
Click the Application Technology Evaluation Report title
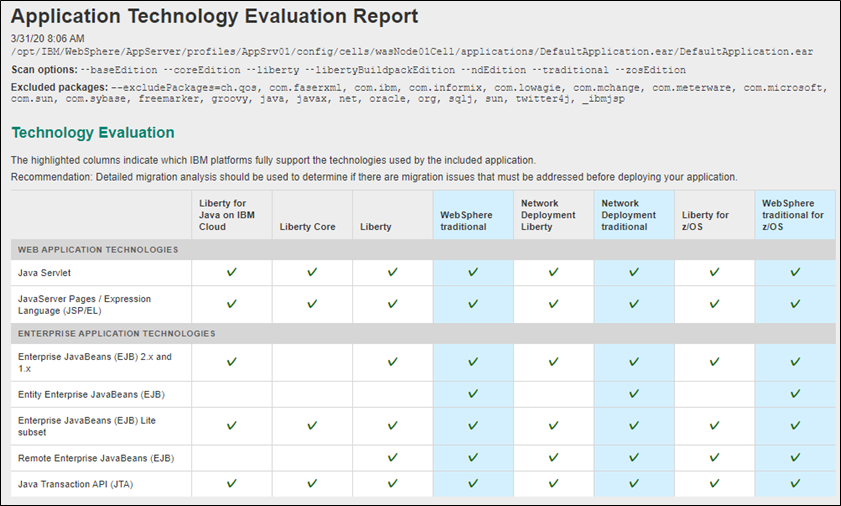click(x=215, y=16)
